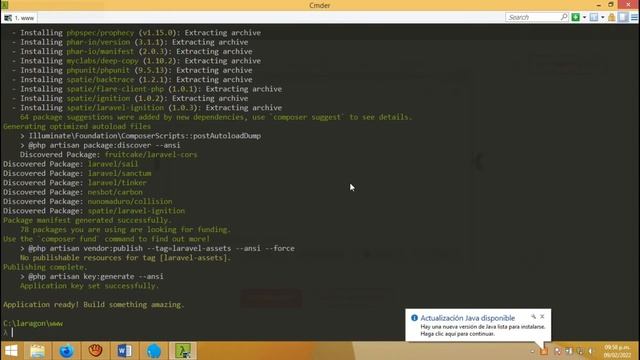Click 'phpunit/phpunit' package name
Screen dimensions: 640x360
tap(98, 70)
